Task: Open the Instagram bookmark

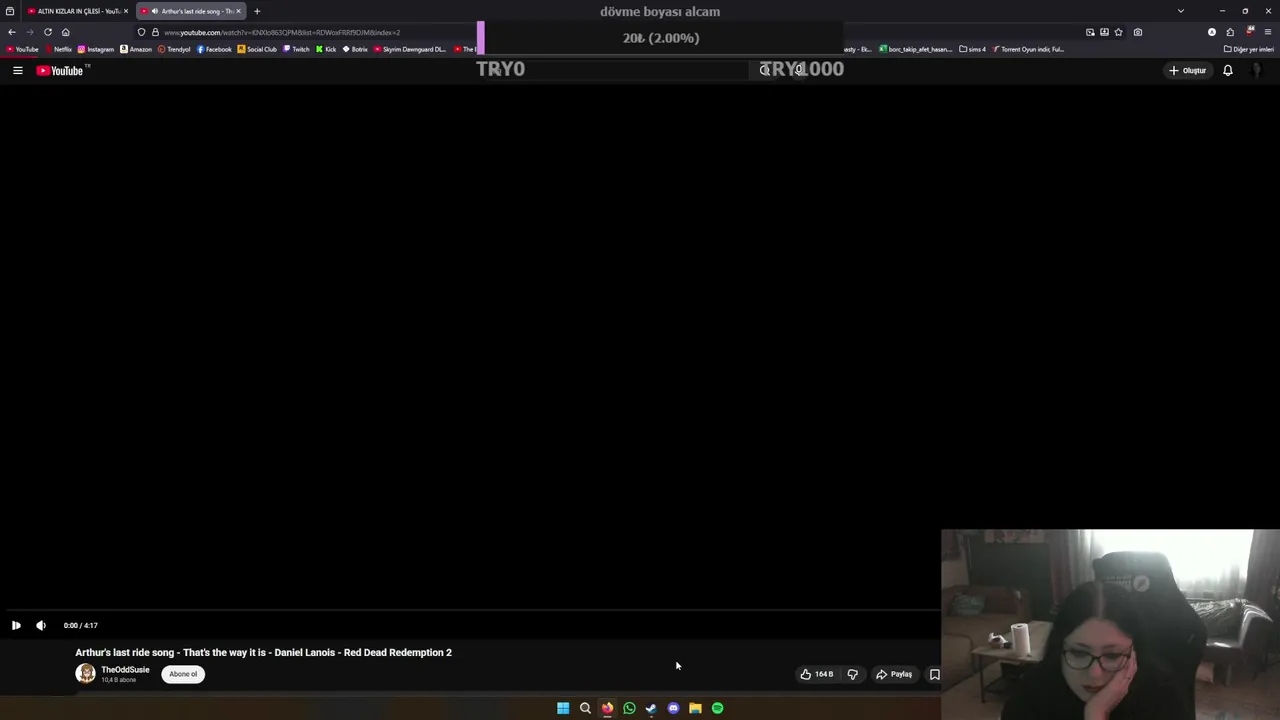Action: [x=96, y=49]
